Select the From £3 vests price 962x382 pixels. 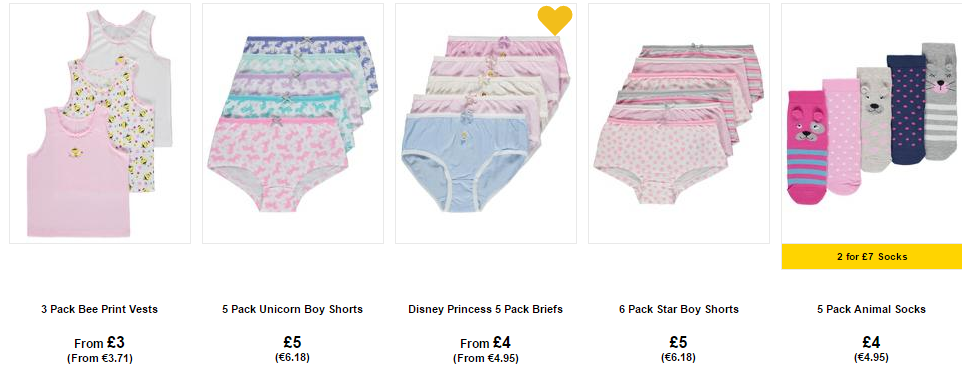[x=99, y=343]
